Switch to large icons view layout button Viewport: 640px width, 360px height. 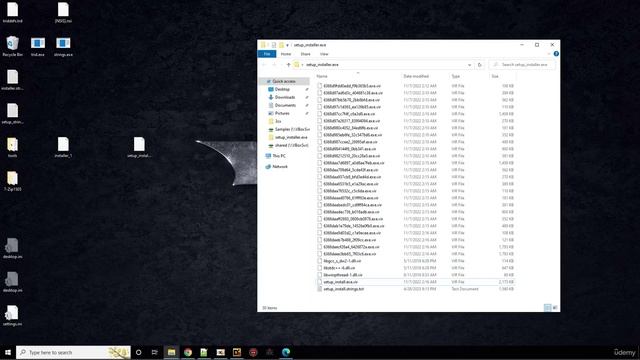(x=555, y=307)
